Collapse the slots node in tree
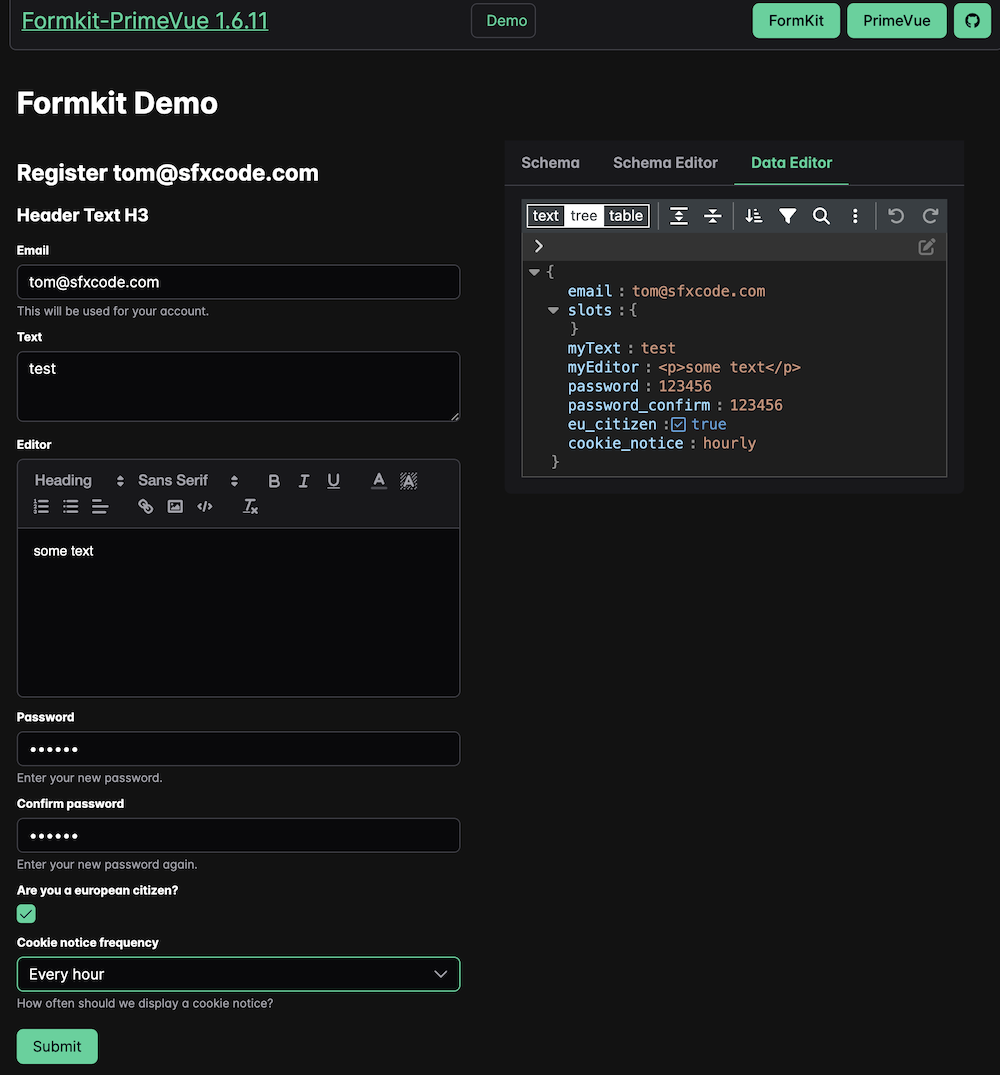This screenshot has width=1000, height=1075. pos(553,311)
